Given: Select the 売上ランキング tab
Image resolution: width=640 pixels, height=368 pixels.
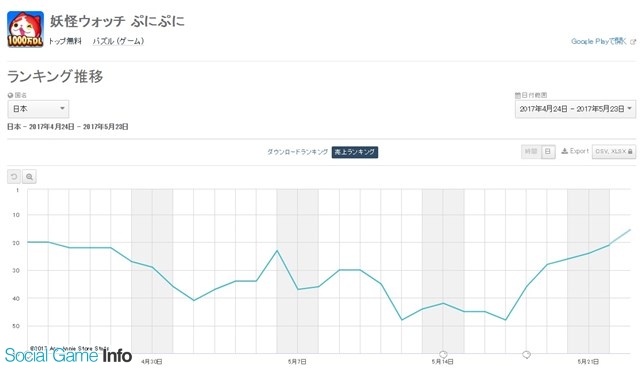Looking at the screenshot, I should coord(355,152).
